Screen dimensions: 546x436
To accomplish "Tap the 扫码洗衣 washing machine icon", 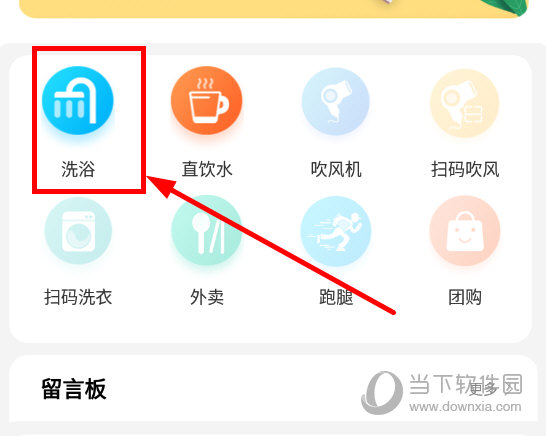I will [x=78, y=231].
